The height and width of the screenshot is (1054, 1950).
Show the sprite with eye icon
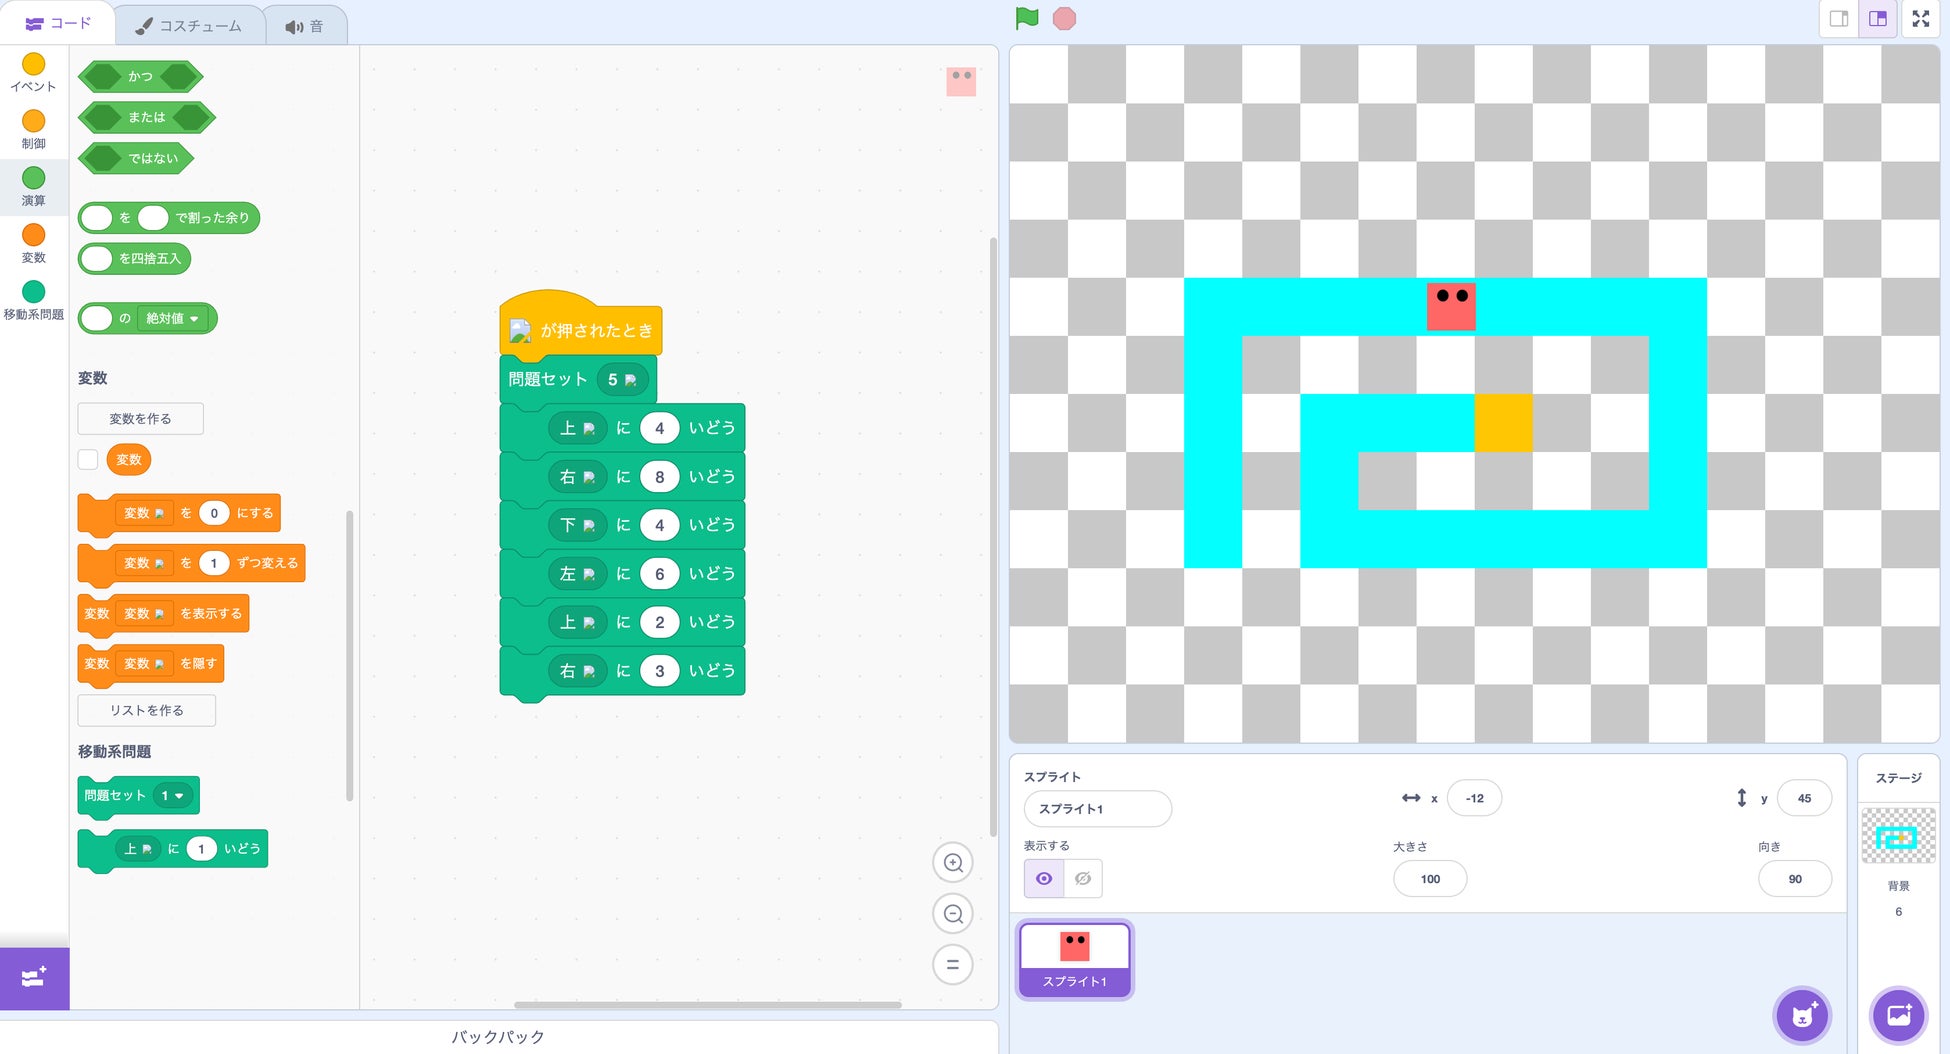pyautogui.click(x=1044, y=879)
